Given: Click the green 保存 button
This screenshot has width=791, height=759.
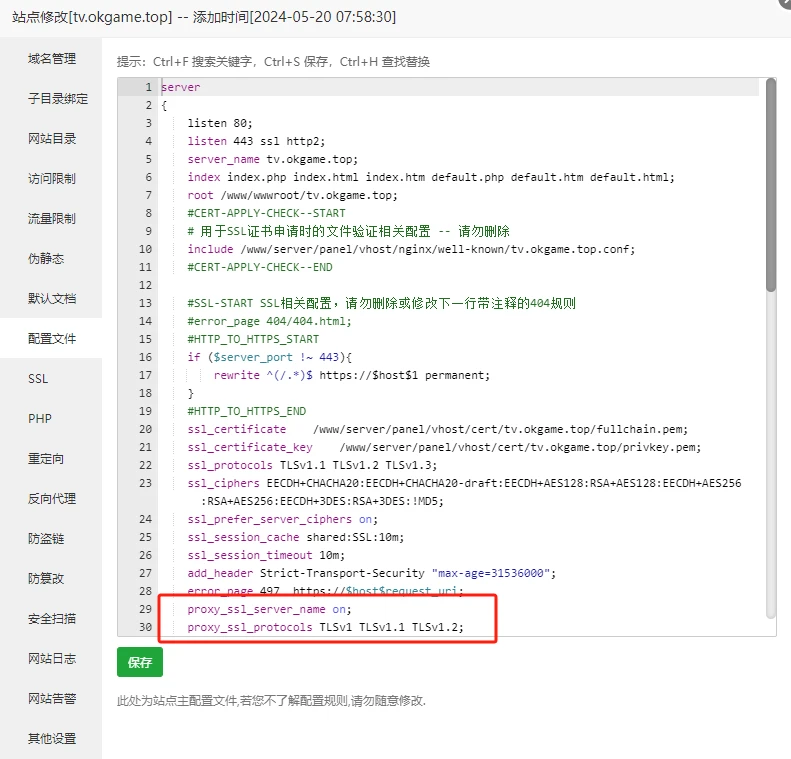Looking at the screenshot, I should pos(139,662).
